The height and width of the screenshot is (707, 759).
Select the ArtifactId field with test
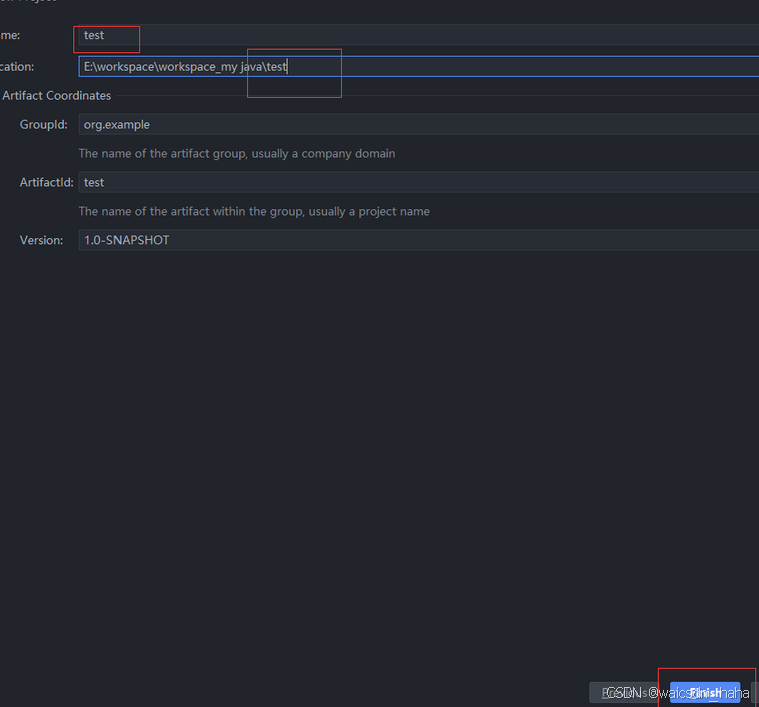pyautogui.click(x=418, y=182)
